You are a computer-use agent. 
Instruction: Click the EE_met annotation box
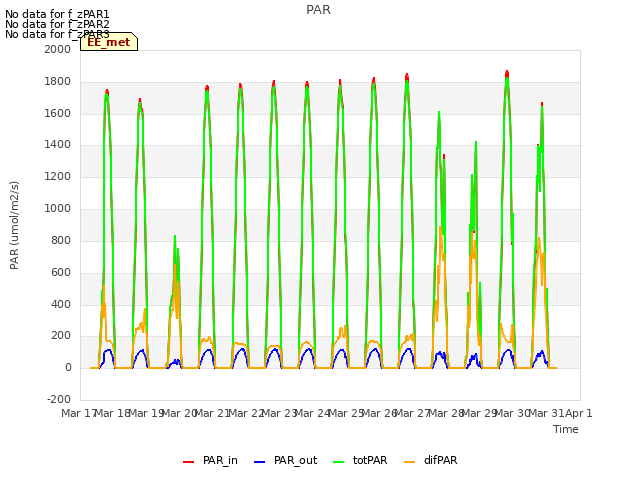(109, 42)
